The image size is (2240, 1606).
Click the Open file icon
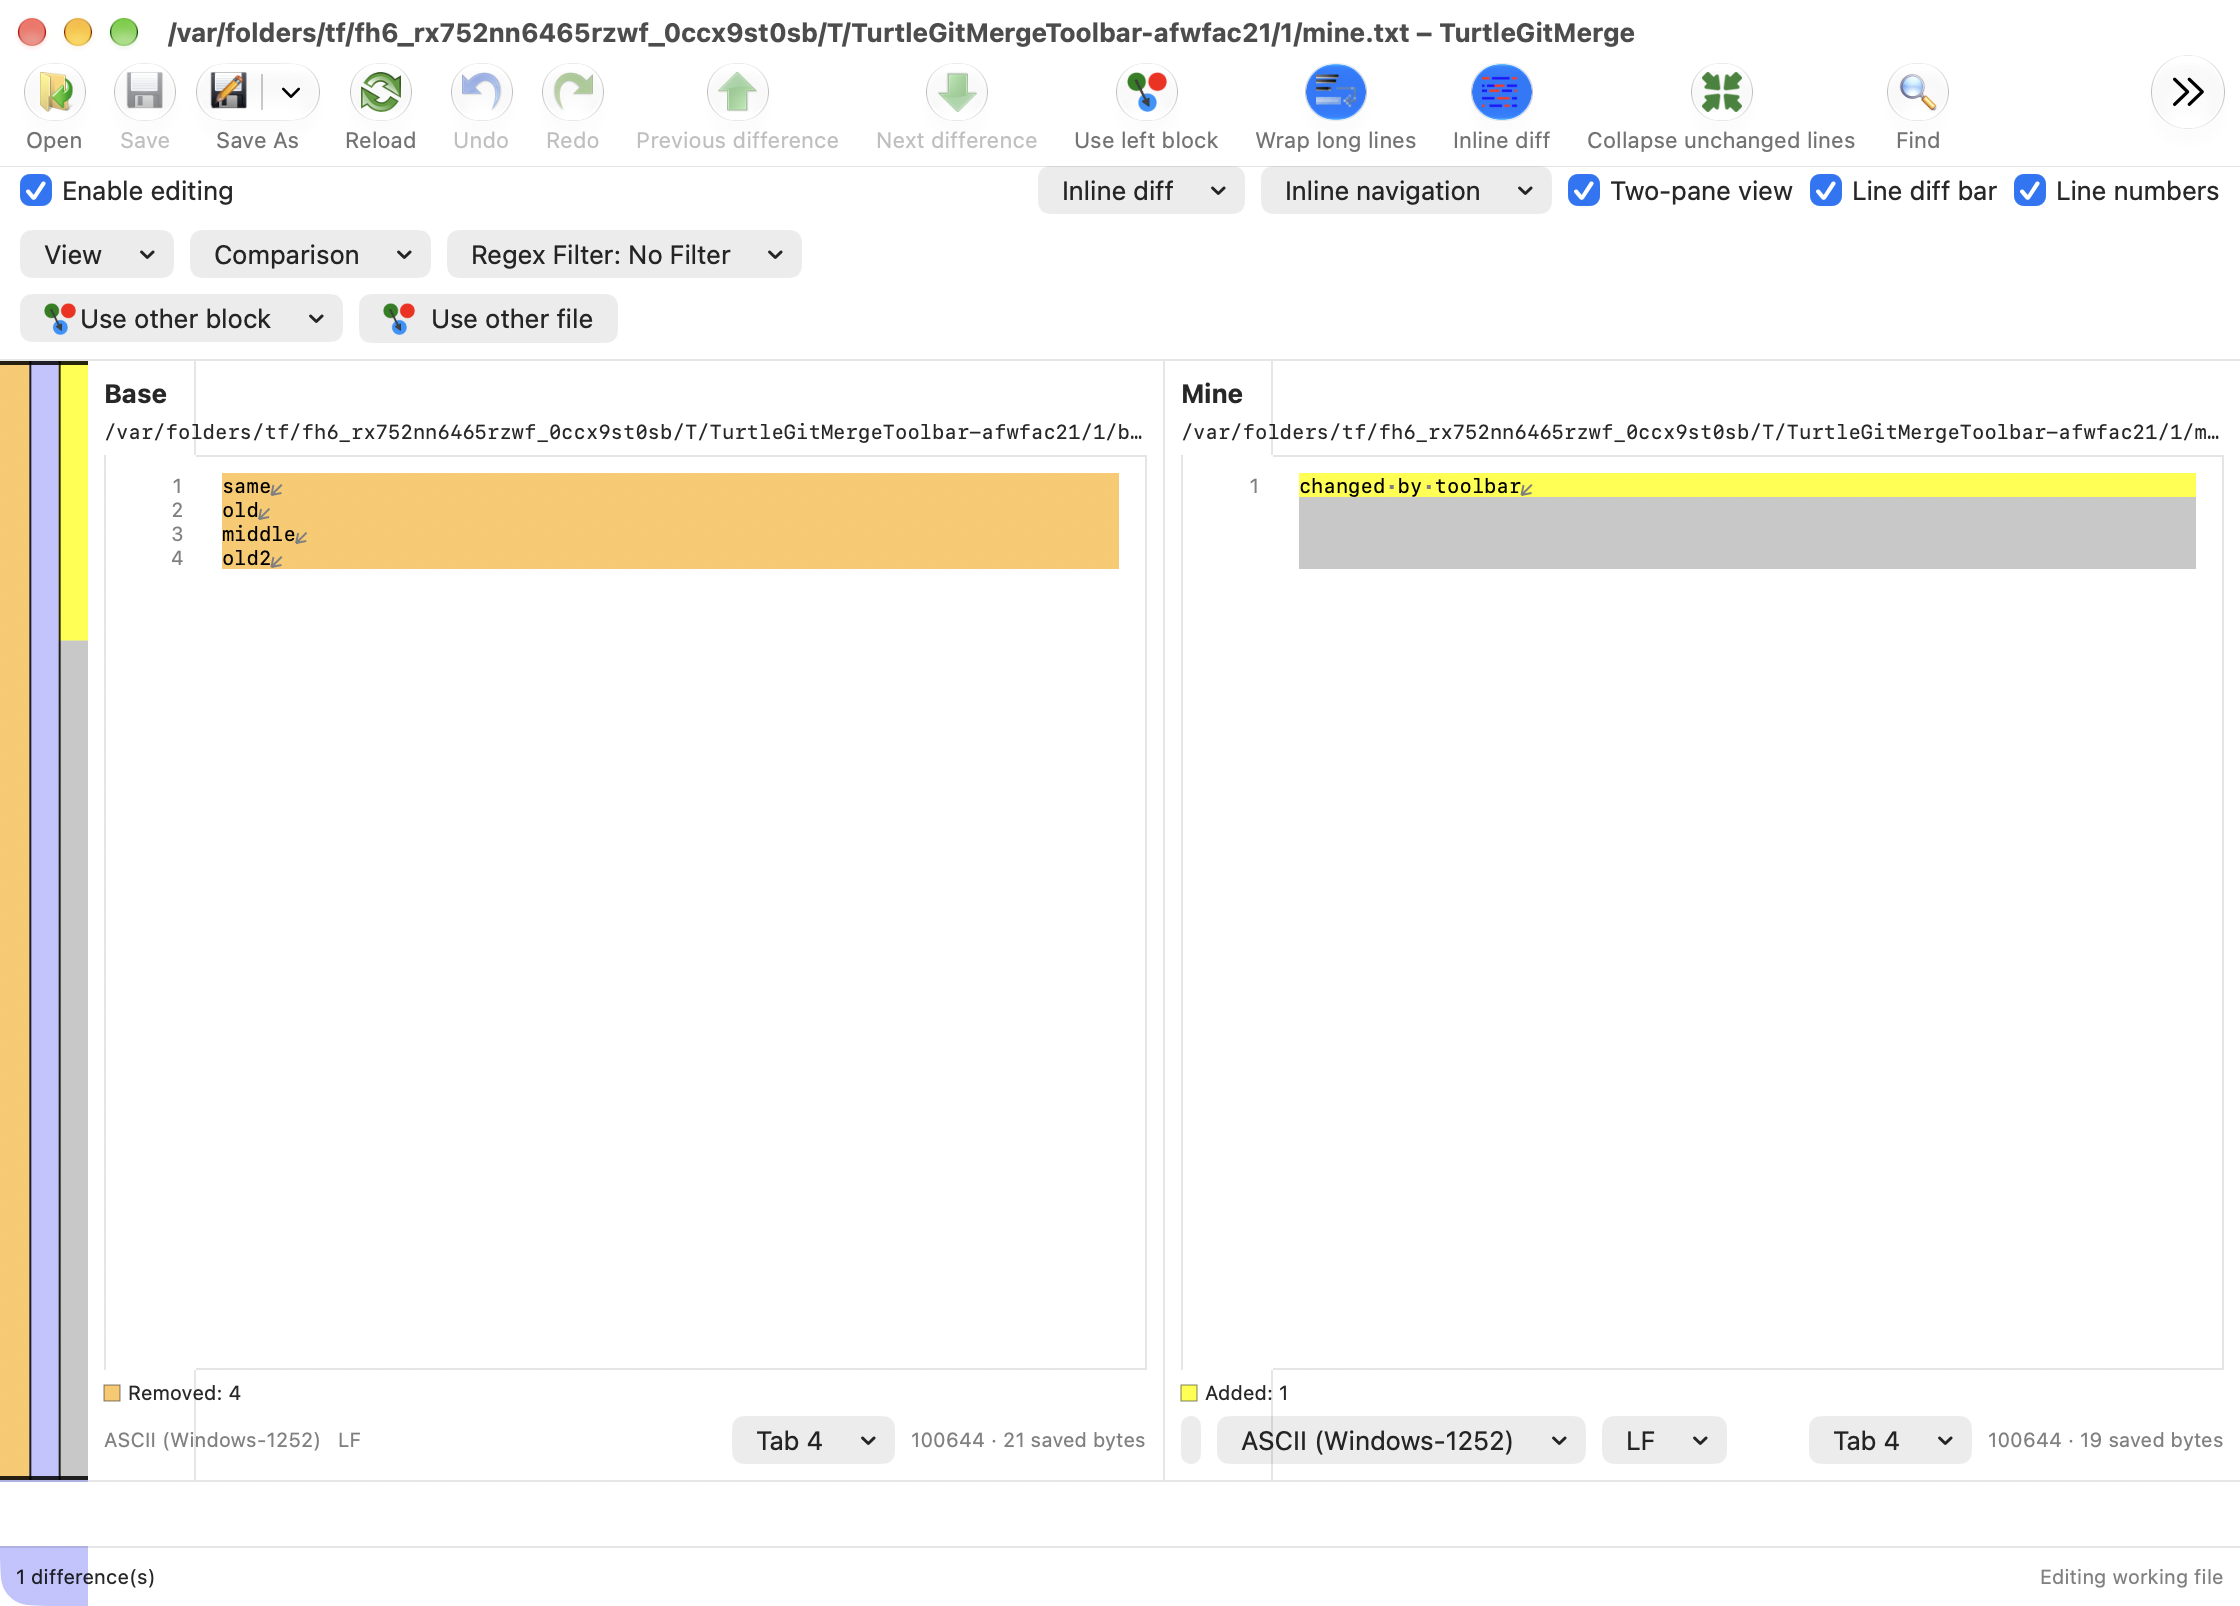(54, 93)
